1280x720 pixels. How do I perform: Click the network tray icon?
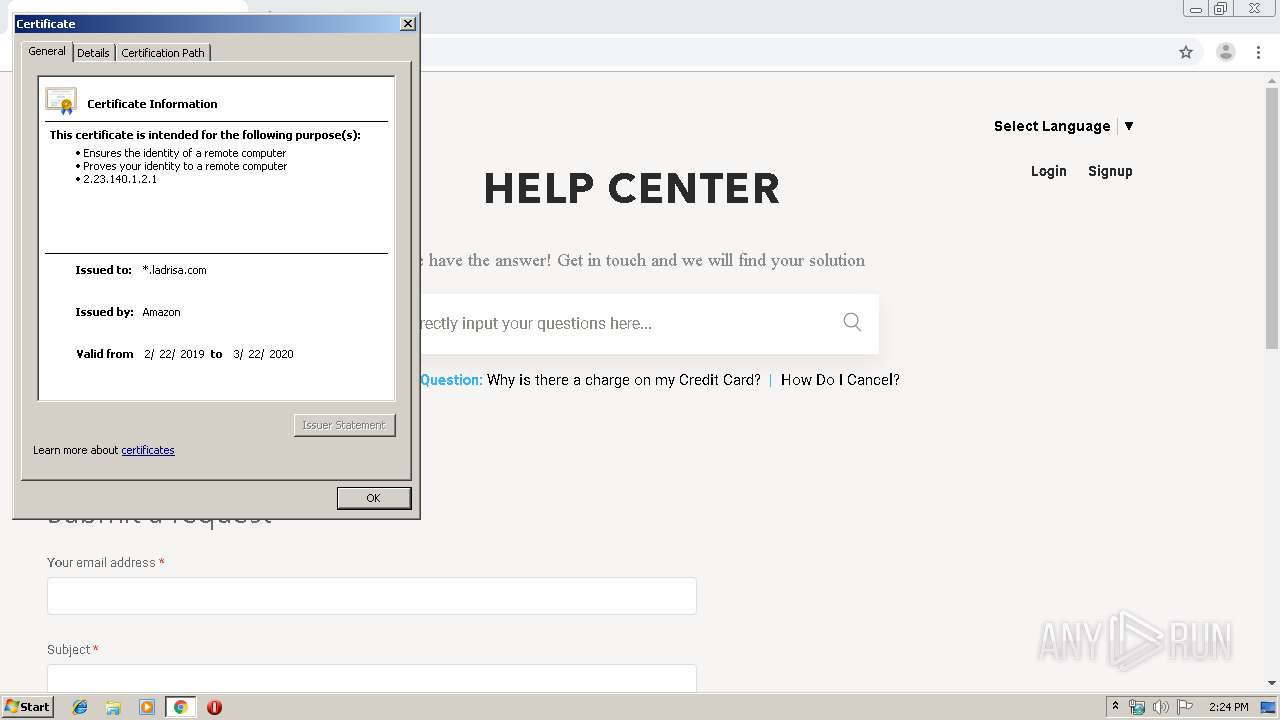tap(1137, 707)
